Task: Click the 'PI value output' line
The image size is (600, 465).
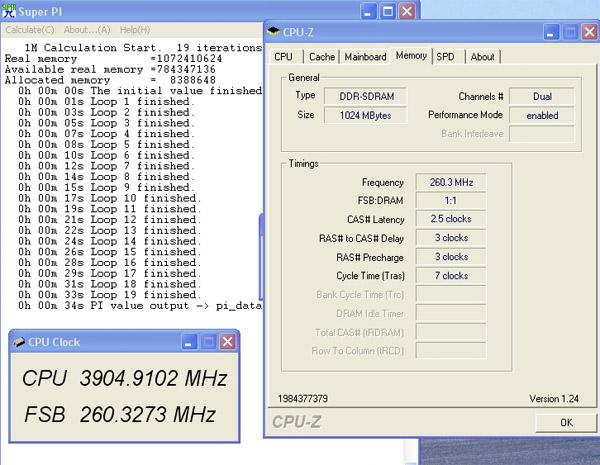Action: (x=140, y=305)
